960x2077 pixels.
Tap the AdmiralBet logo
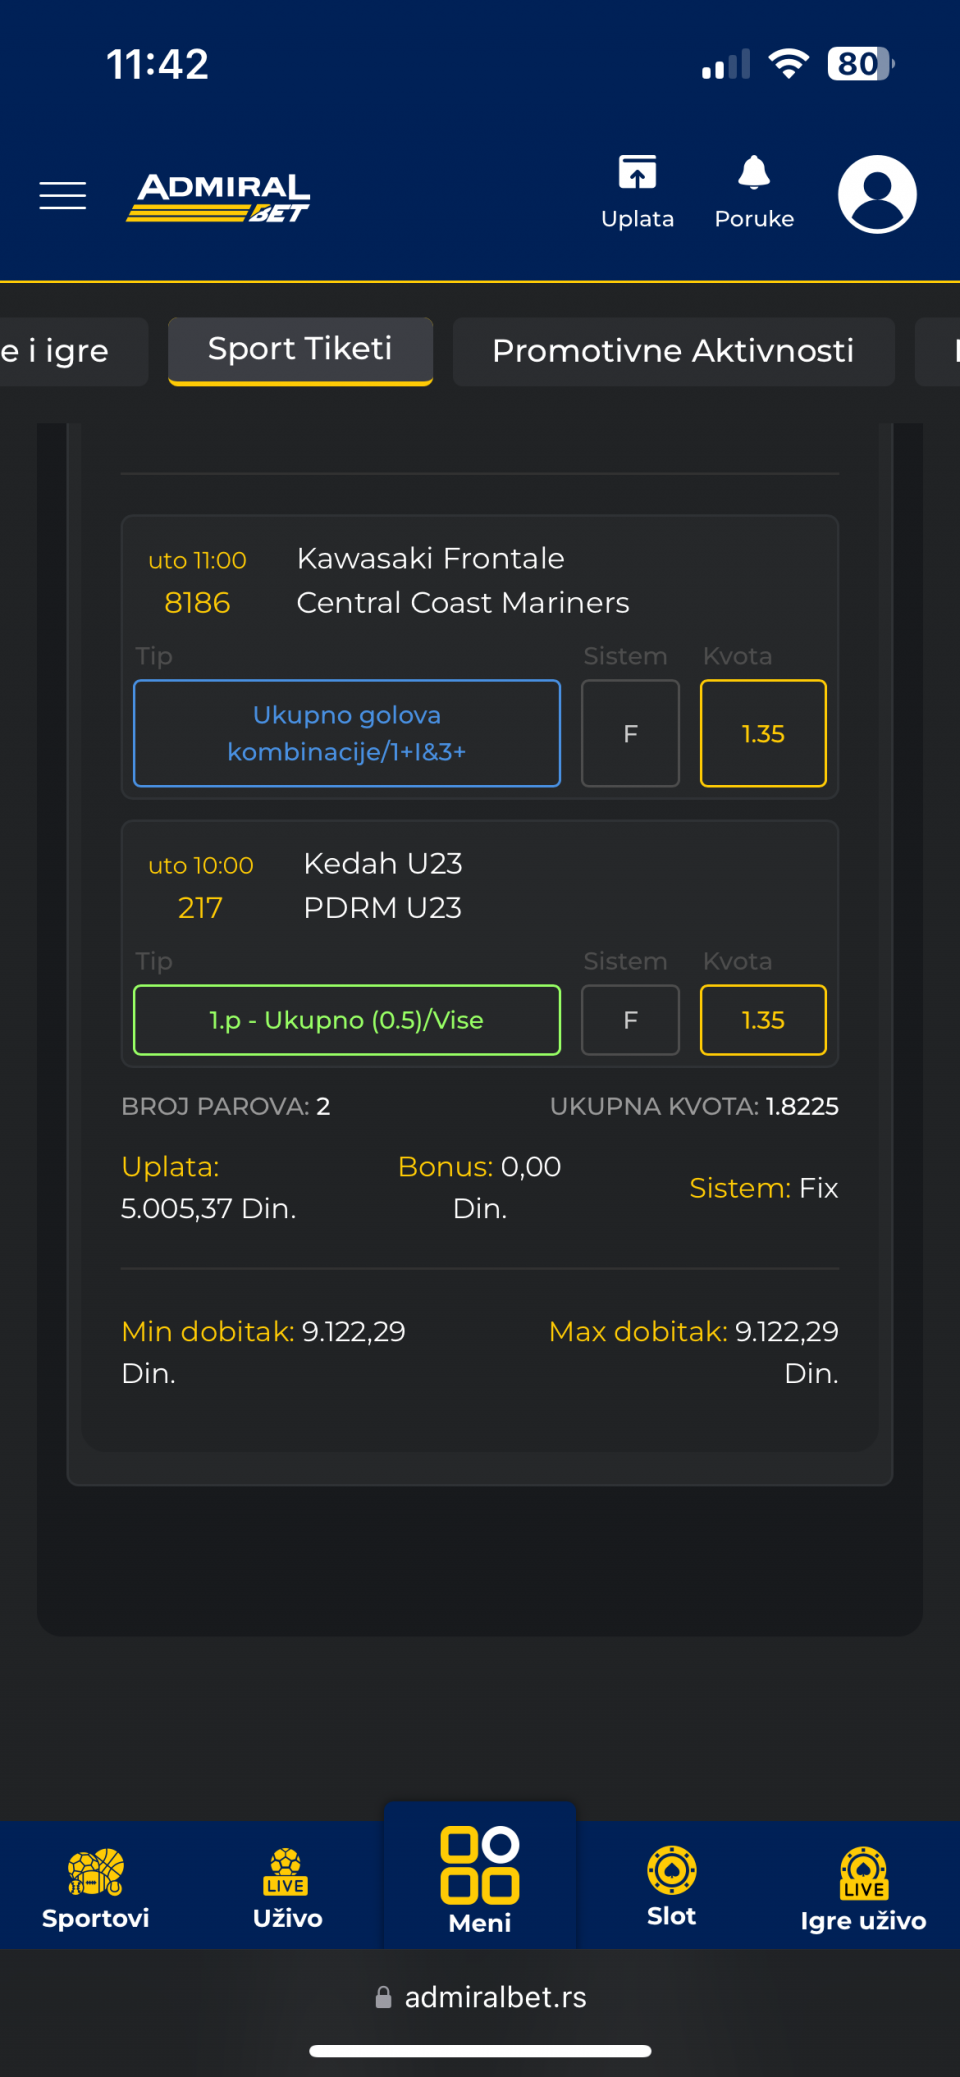coord(218,197)
